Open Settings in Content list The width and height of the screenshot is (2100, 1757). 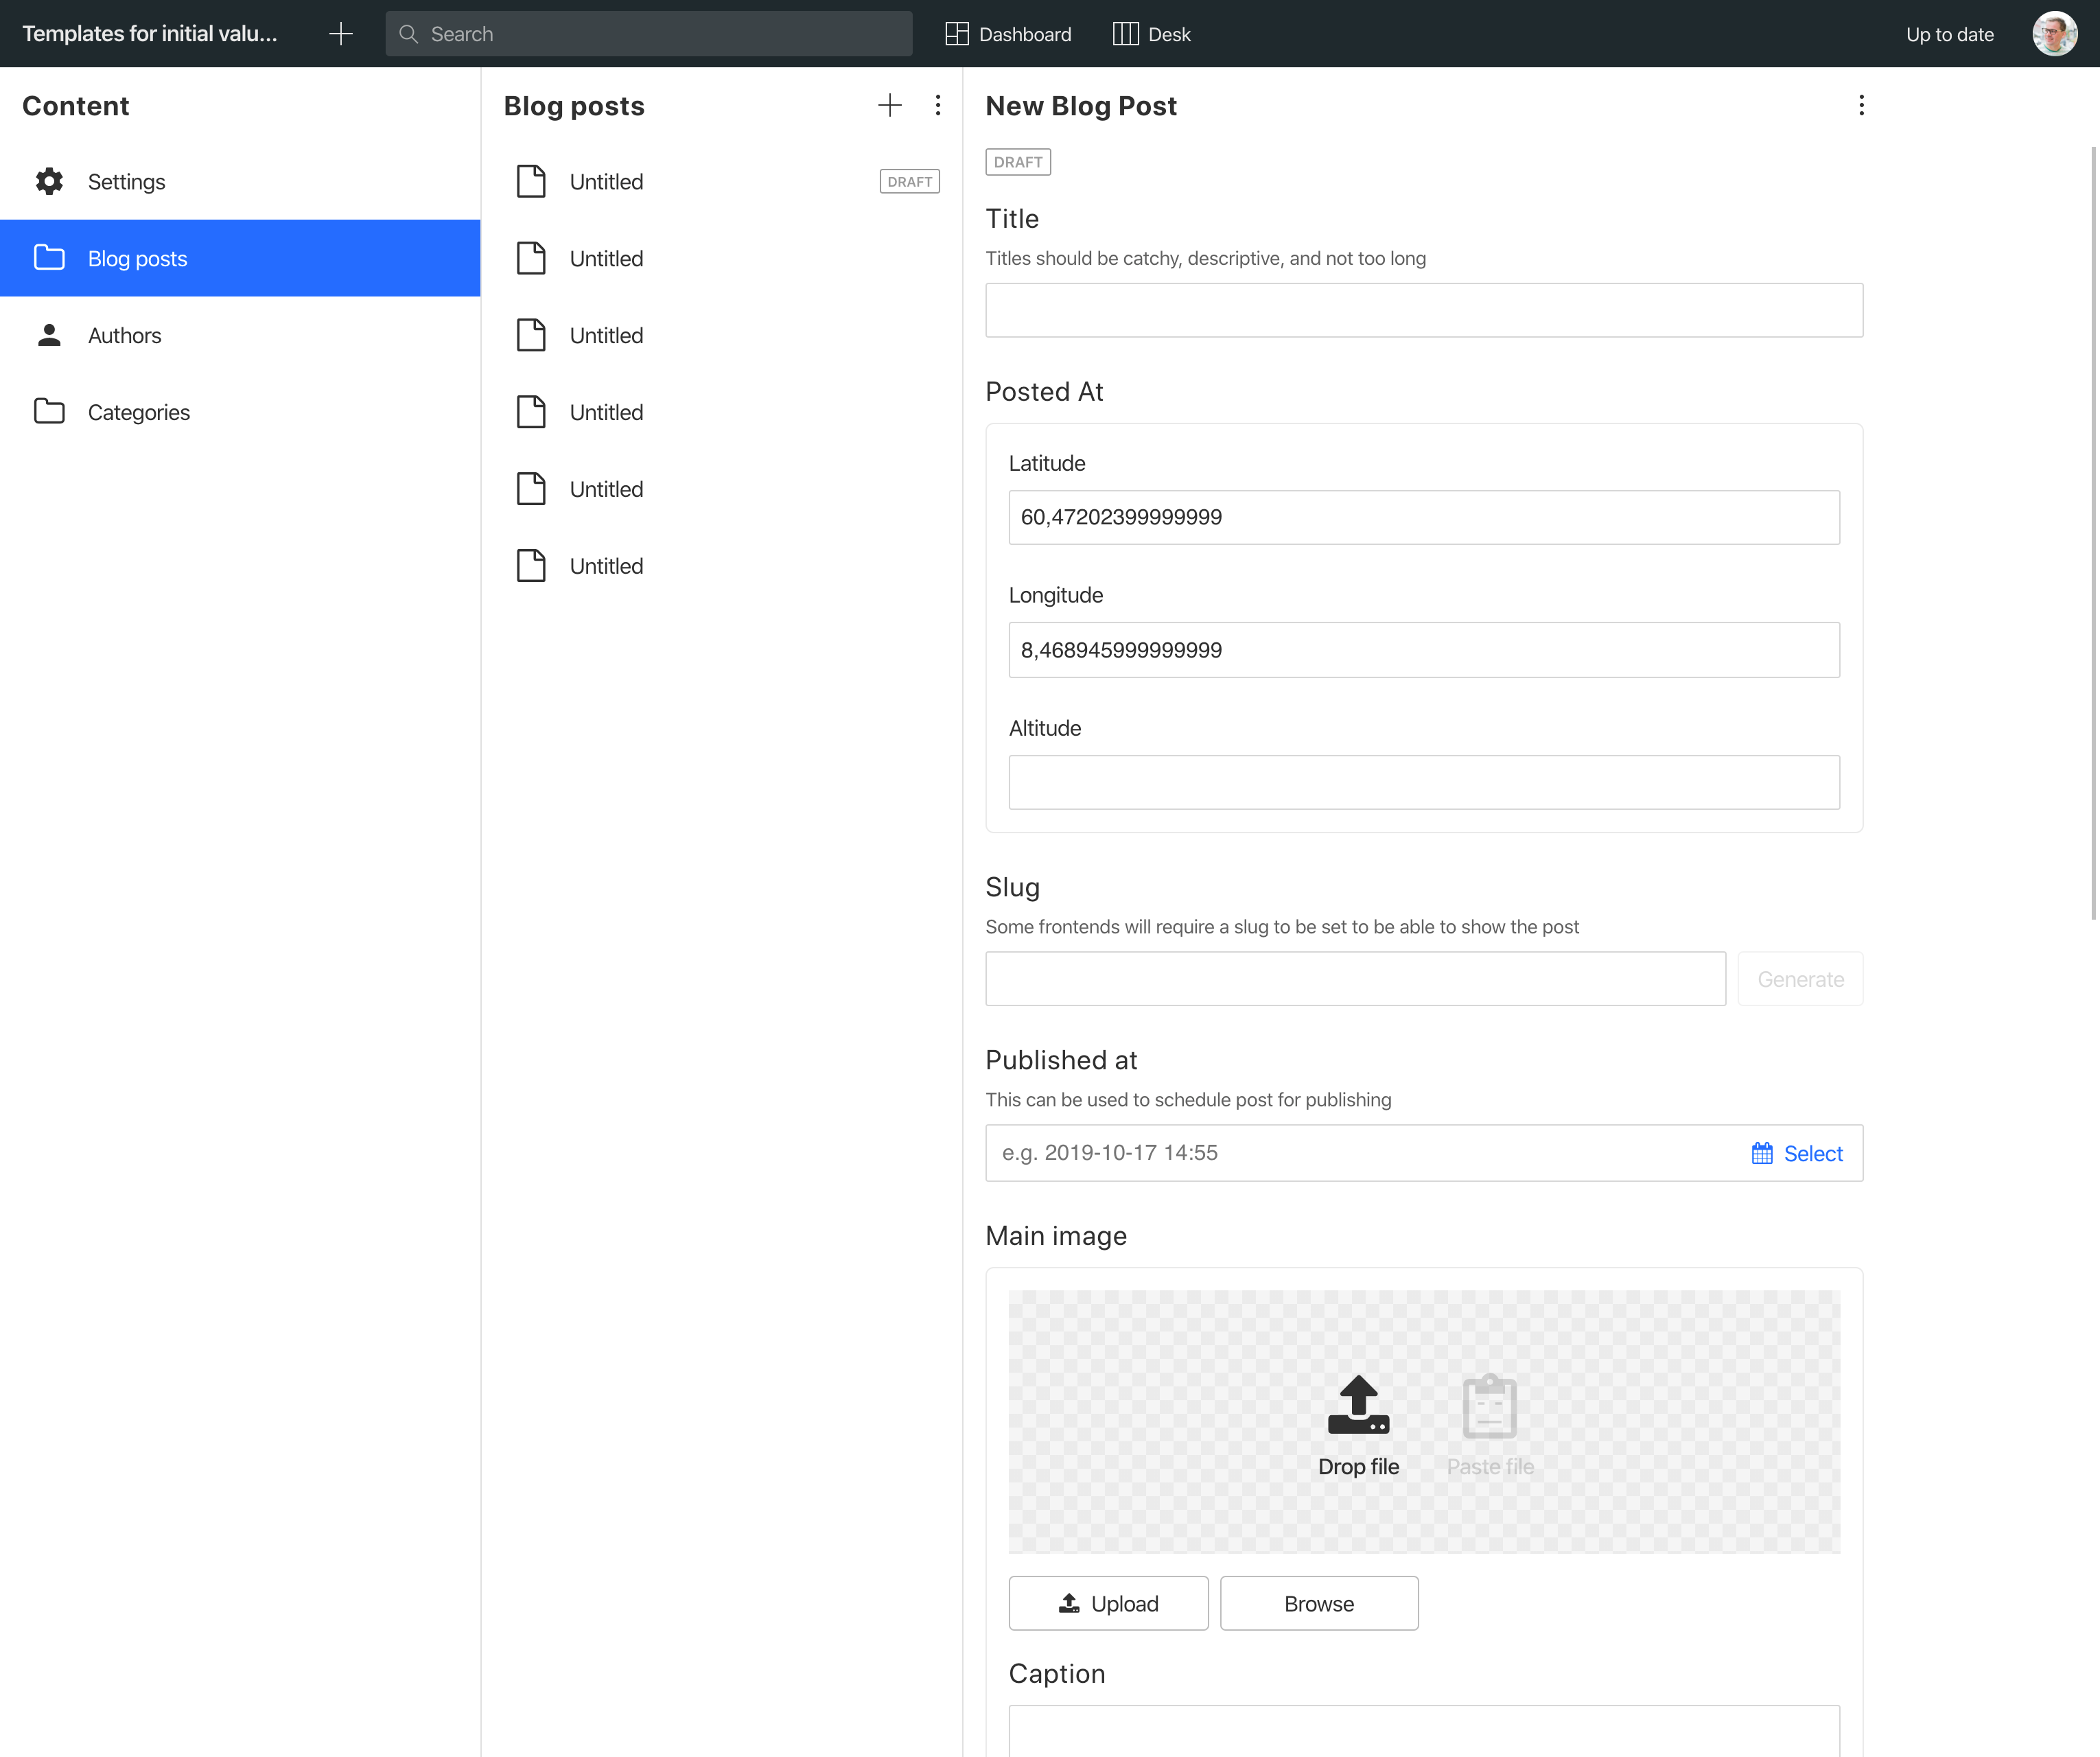point(240,181)
